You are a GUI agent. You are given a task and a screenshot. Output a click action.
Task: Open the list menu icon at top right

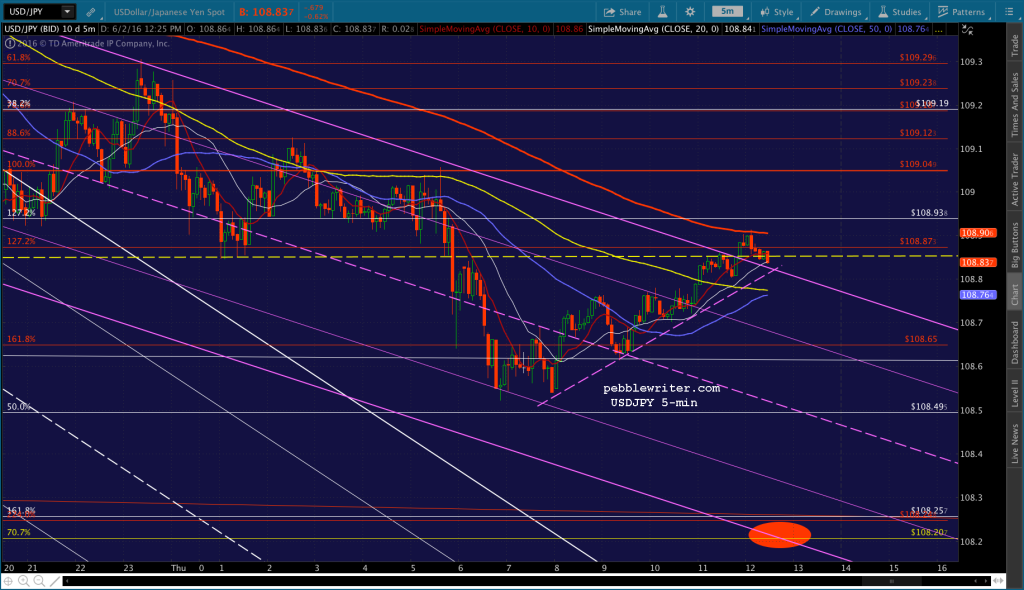[x=1008, y=12]
